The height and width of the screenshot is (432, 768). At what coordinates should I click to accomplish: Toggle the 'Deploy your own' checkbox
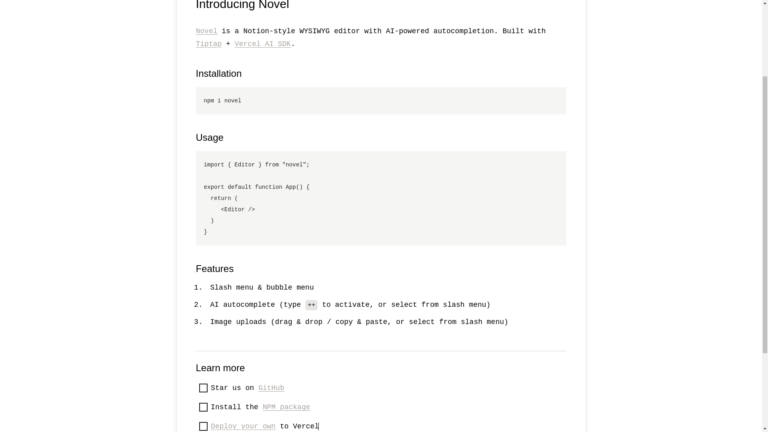(203, 426)
